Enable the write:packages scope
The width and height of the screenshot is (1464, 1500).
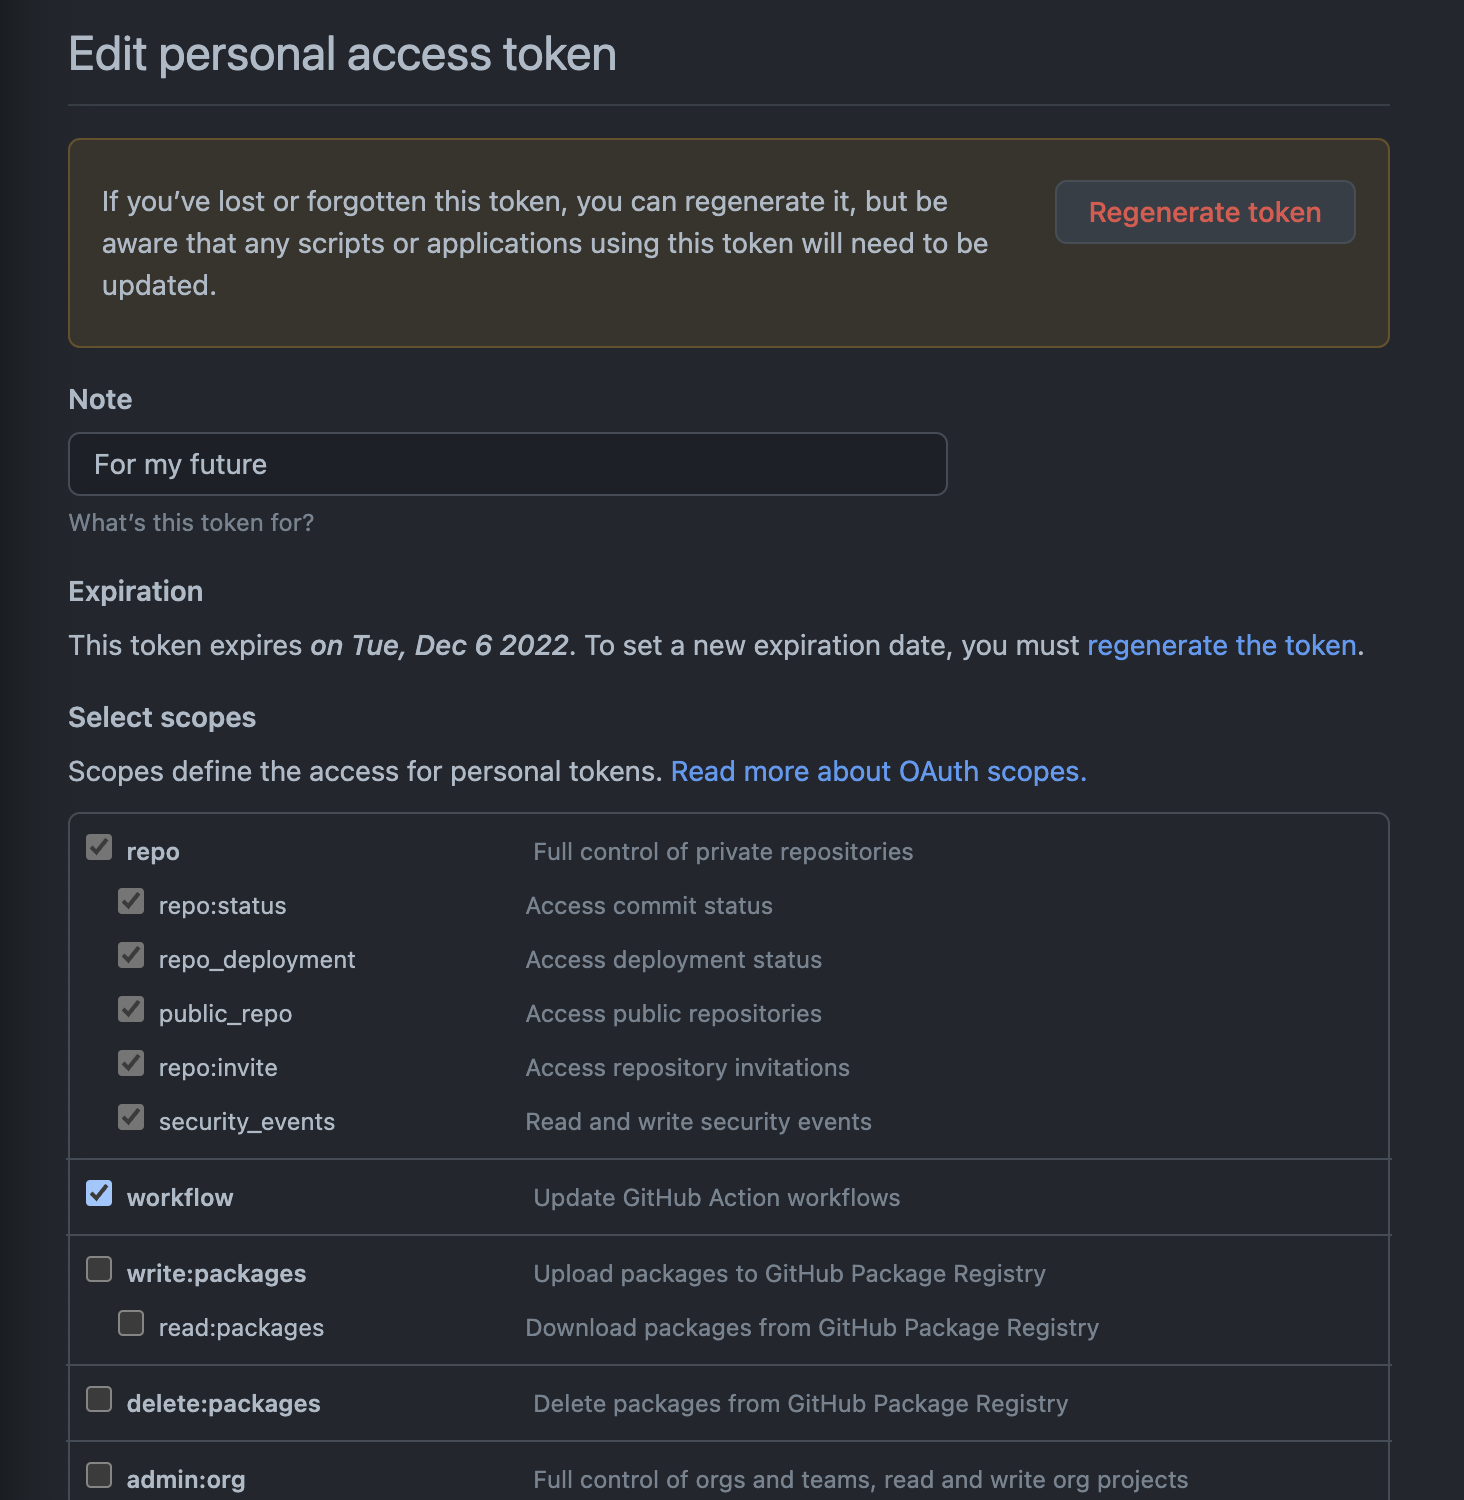98,1269
